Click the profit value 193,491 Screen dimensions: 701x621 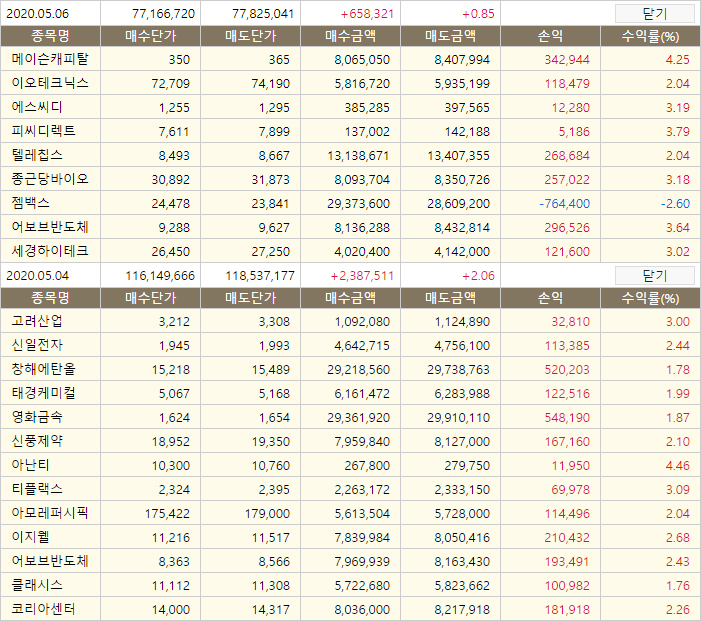click(567, 562)
